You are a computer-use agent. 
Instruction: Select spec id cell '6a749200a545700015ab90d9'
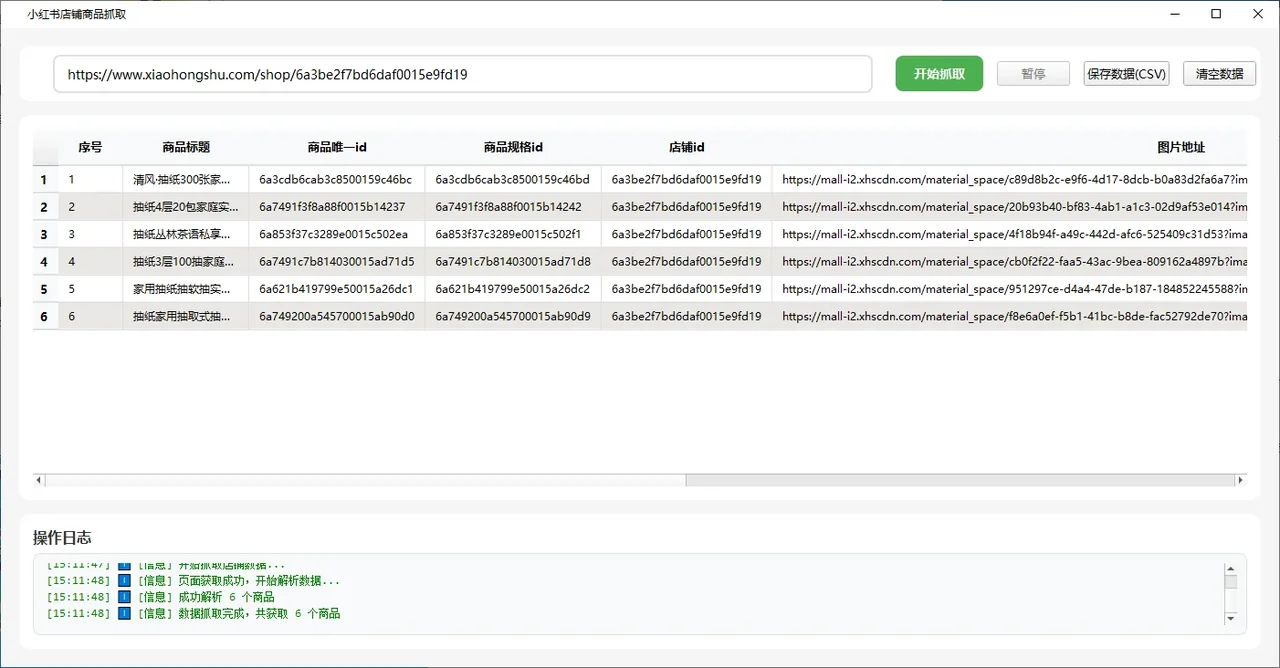pos(513,316)
